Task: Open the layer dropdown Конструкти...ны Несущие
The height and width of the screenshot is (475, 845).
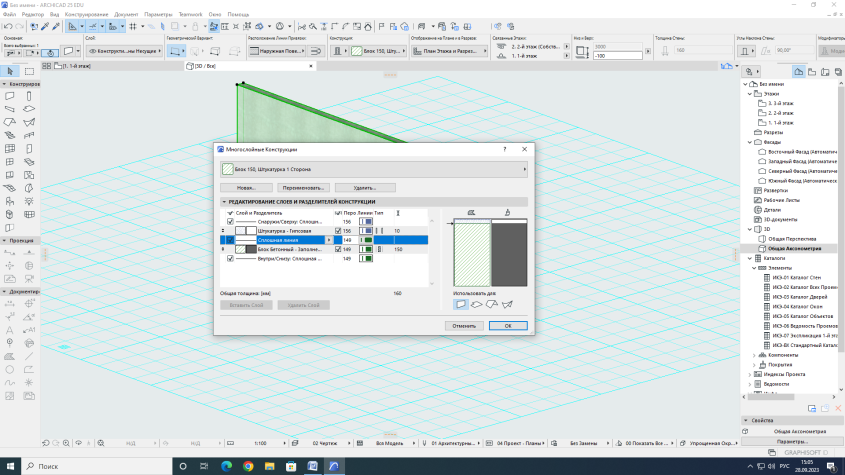Action: [124, 51]
